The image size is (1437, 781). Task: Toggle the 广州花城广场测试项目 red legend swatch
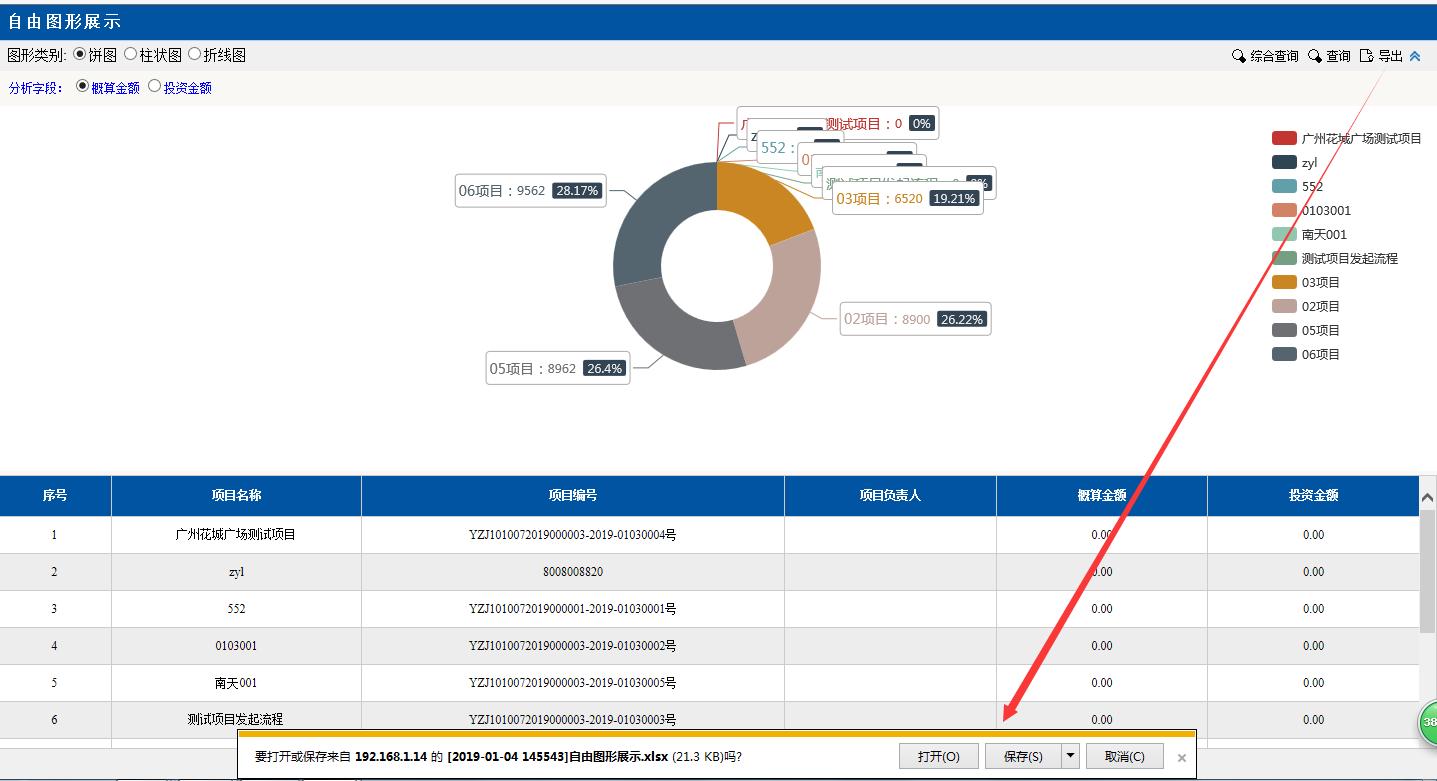[1284, 138]
